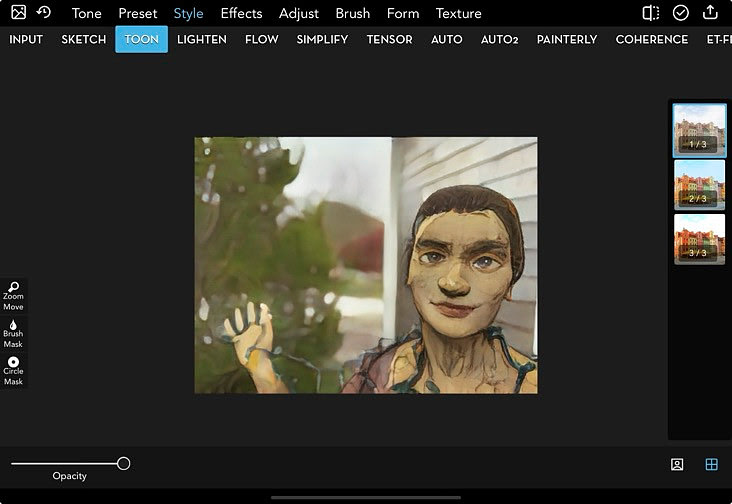The image size is (732, 504).
Task: Open the Tone menu
Action: point(86,13)
